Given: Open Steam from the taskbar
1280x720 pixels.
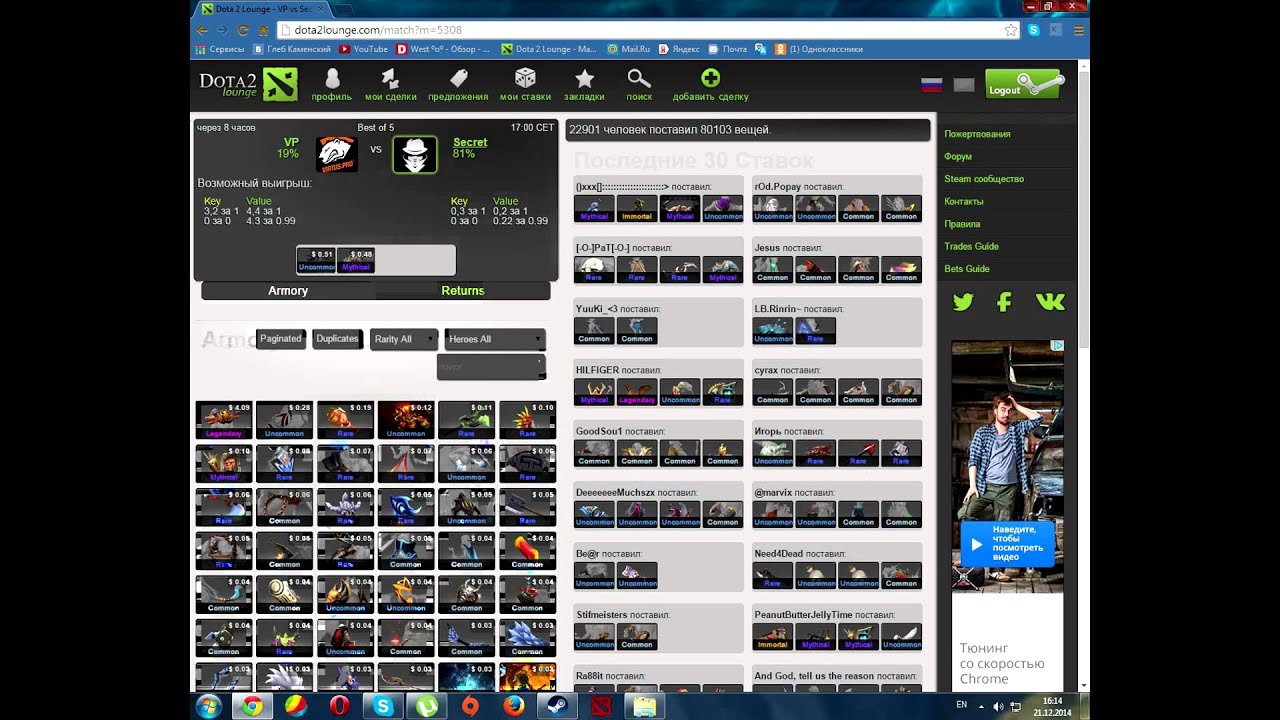Looking at the screenshot, I should point(557,706).
